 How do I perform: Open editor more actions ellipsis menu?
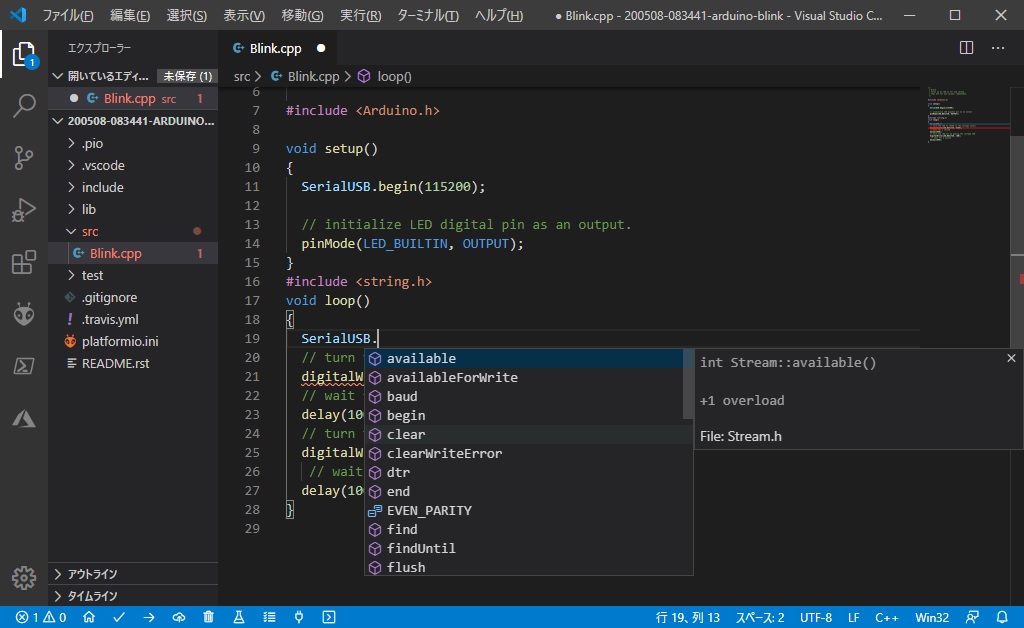click(x=998, y=48)
